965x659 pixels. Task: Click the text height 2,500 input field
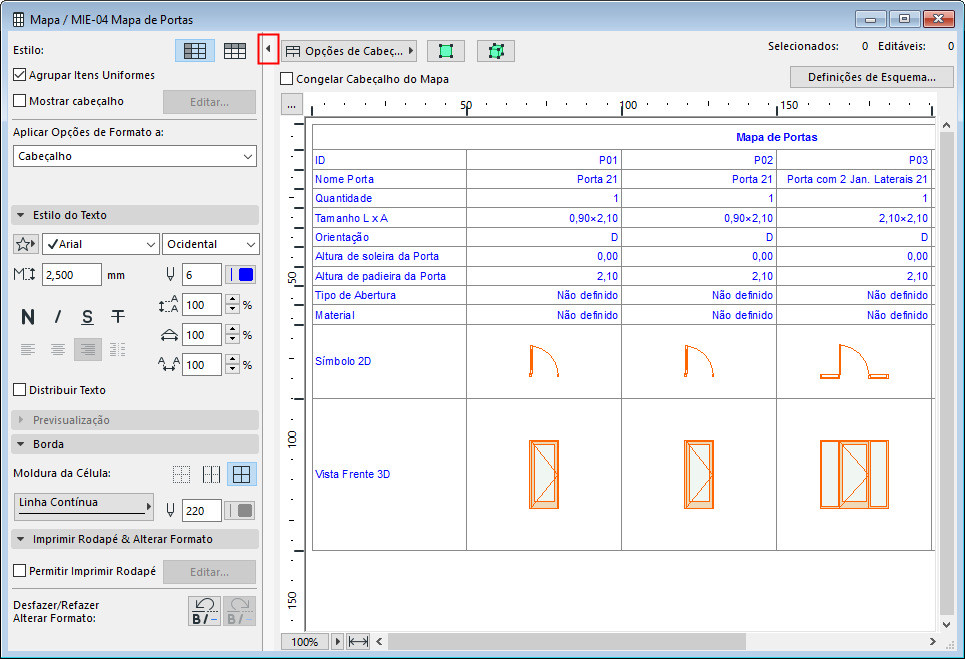pos(71,275)
